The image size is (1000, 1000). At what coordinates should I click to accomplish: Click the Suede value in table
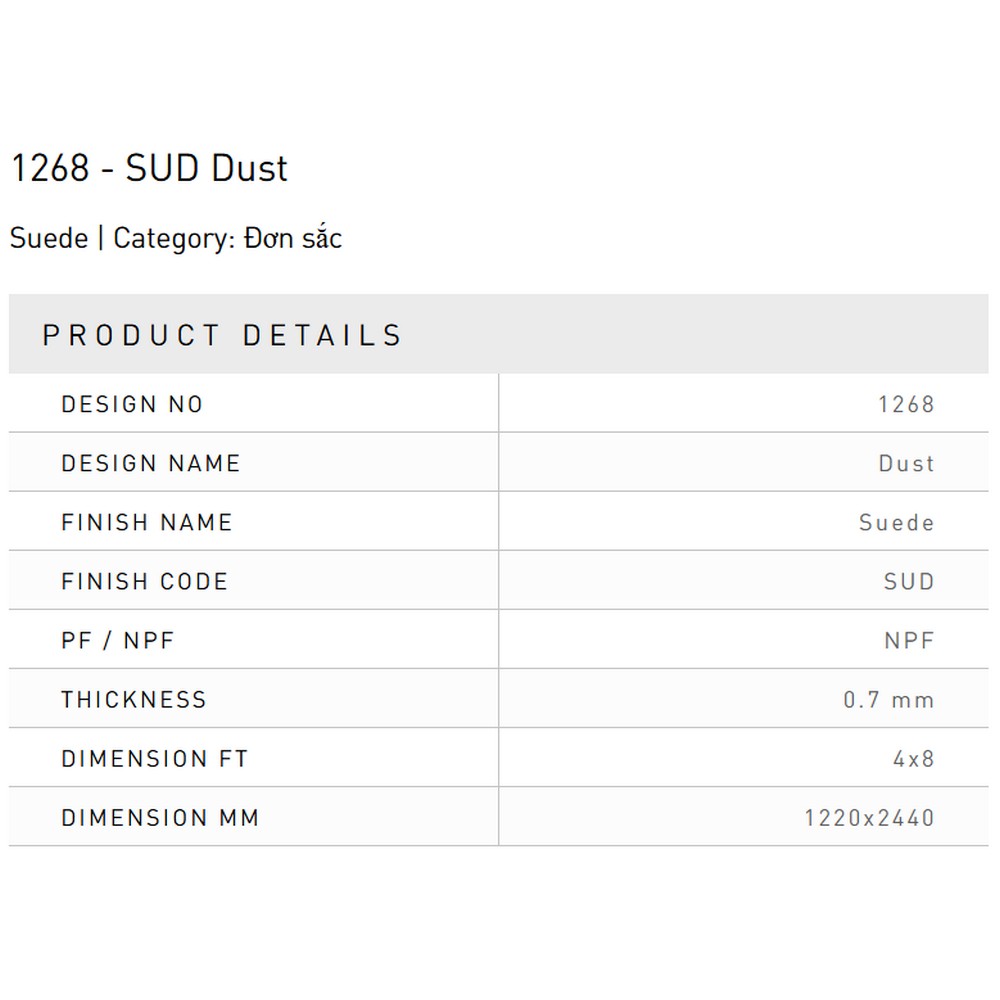[x=897, y=522]
